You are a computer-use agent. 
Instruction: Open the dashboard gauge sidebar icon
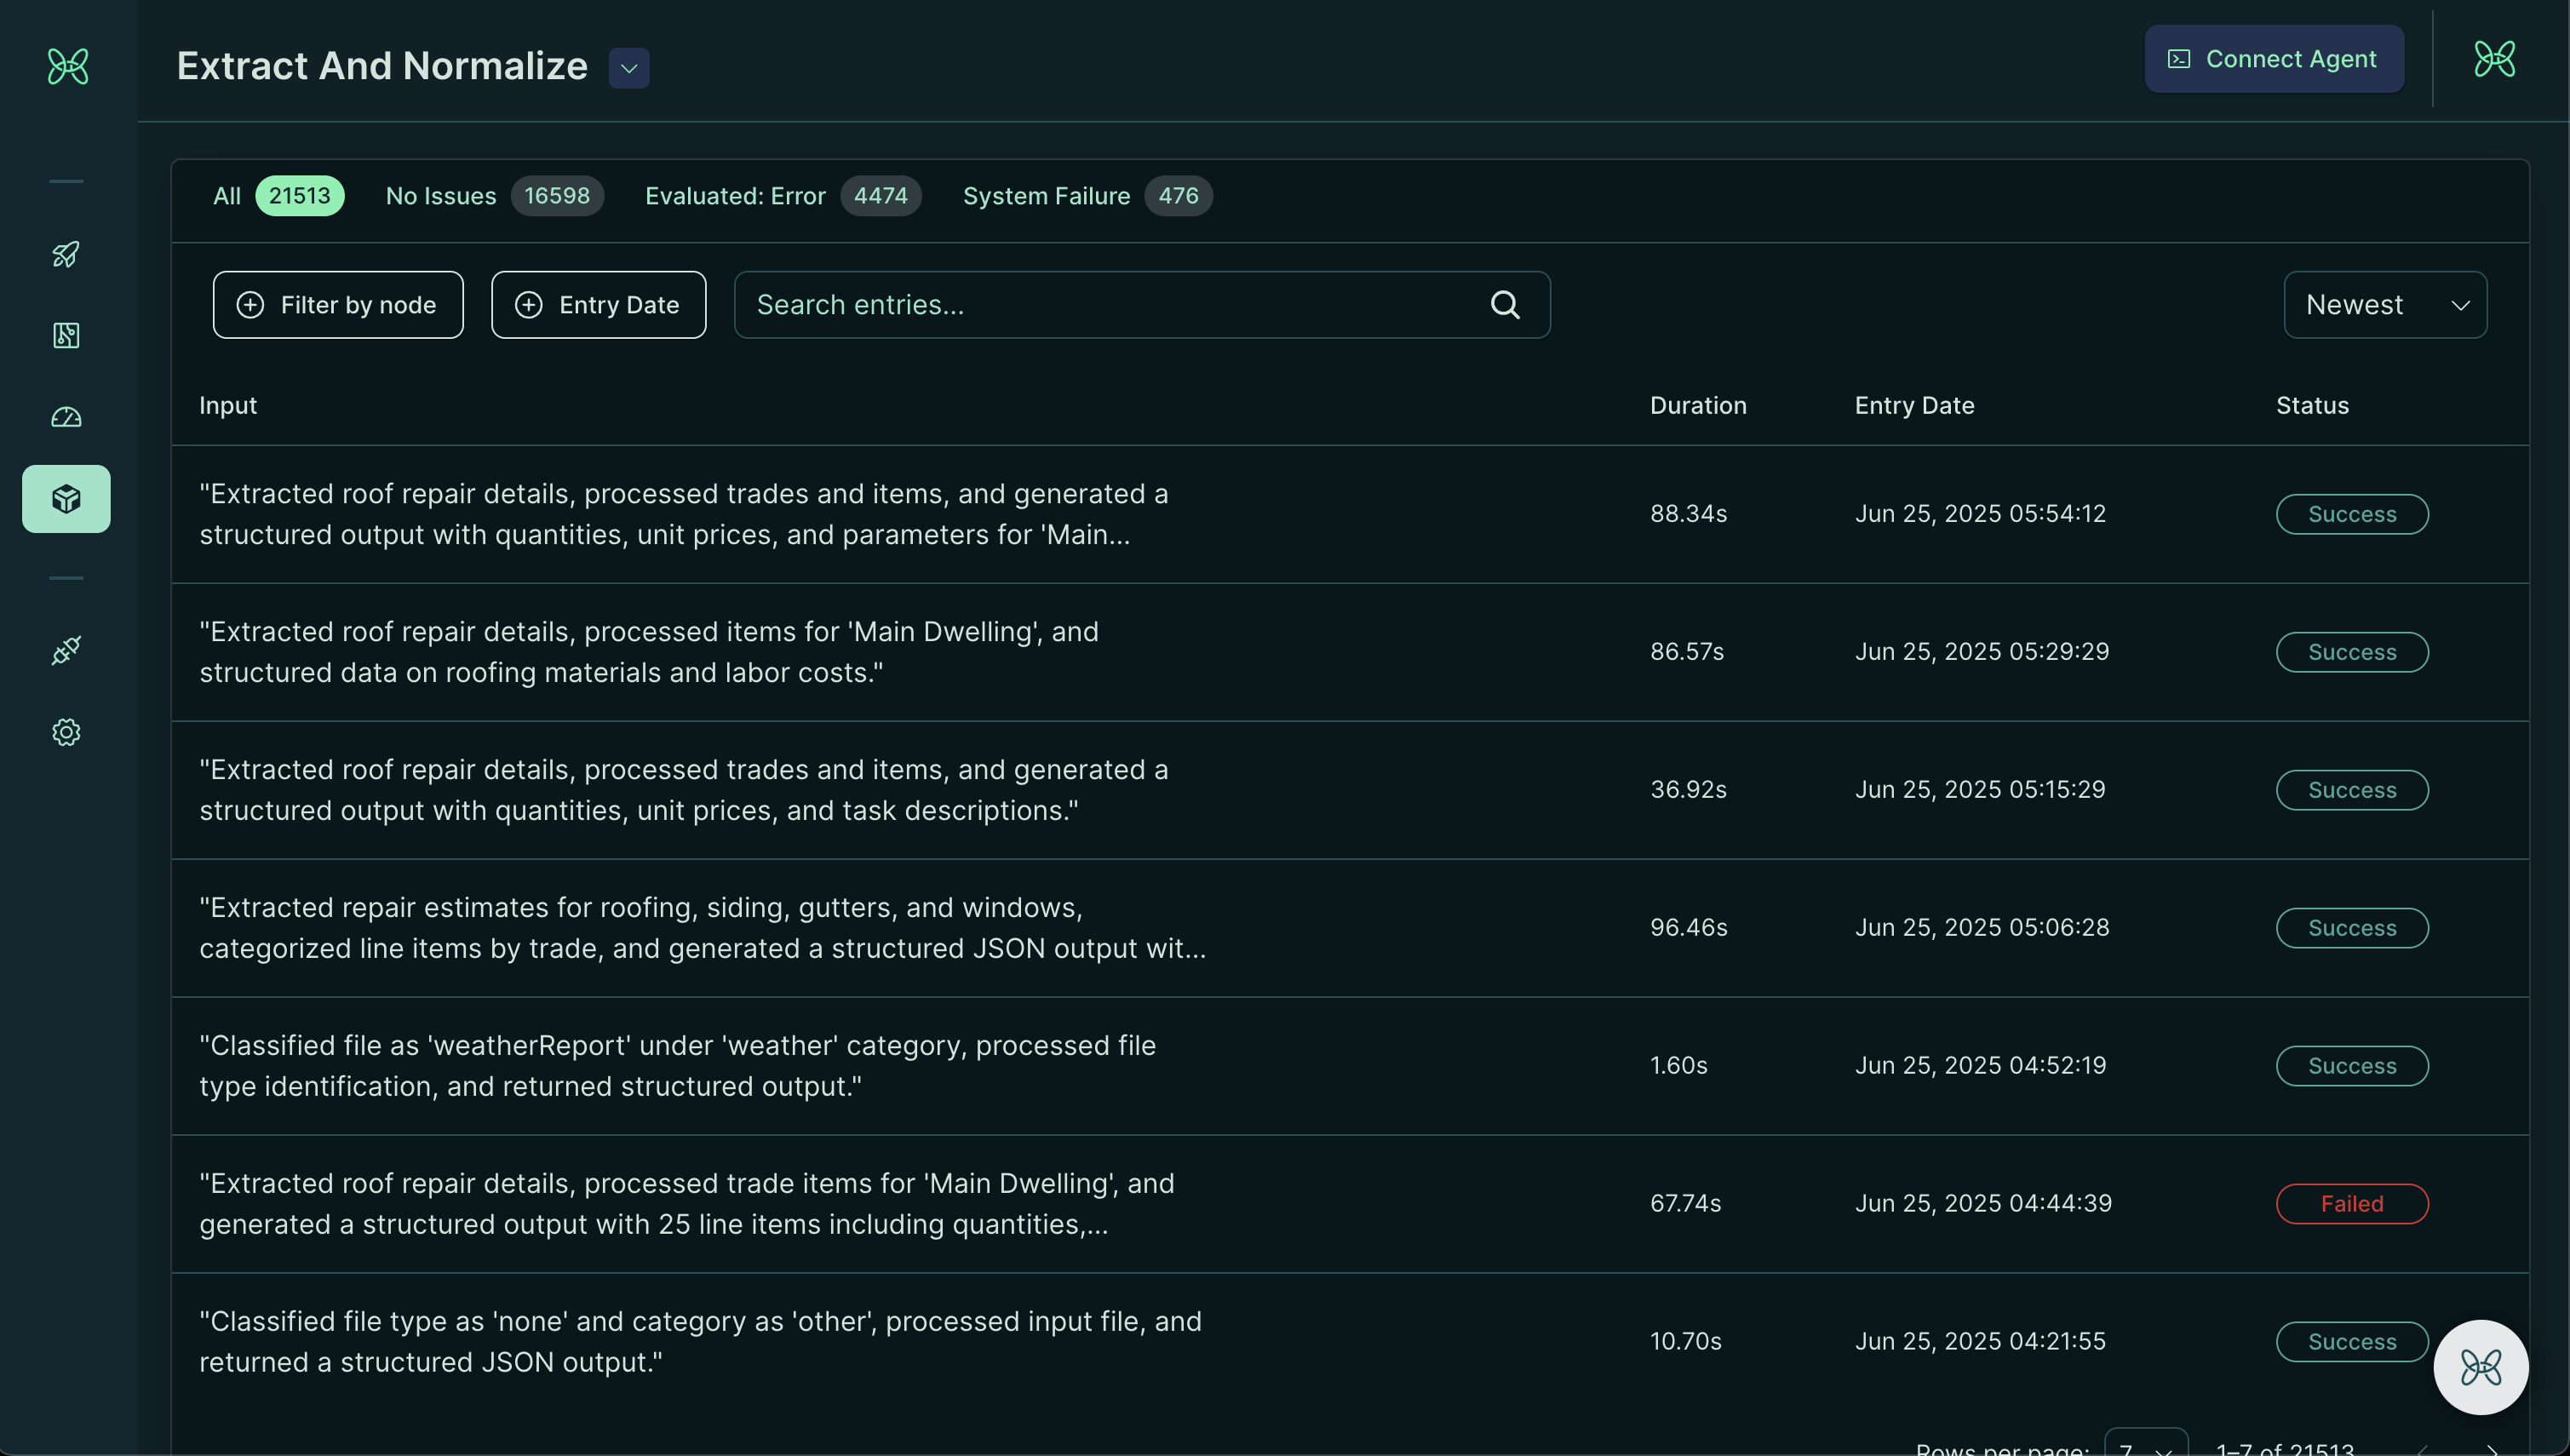tap(66, 417)
